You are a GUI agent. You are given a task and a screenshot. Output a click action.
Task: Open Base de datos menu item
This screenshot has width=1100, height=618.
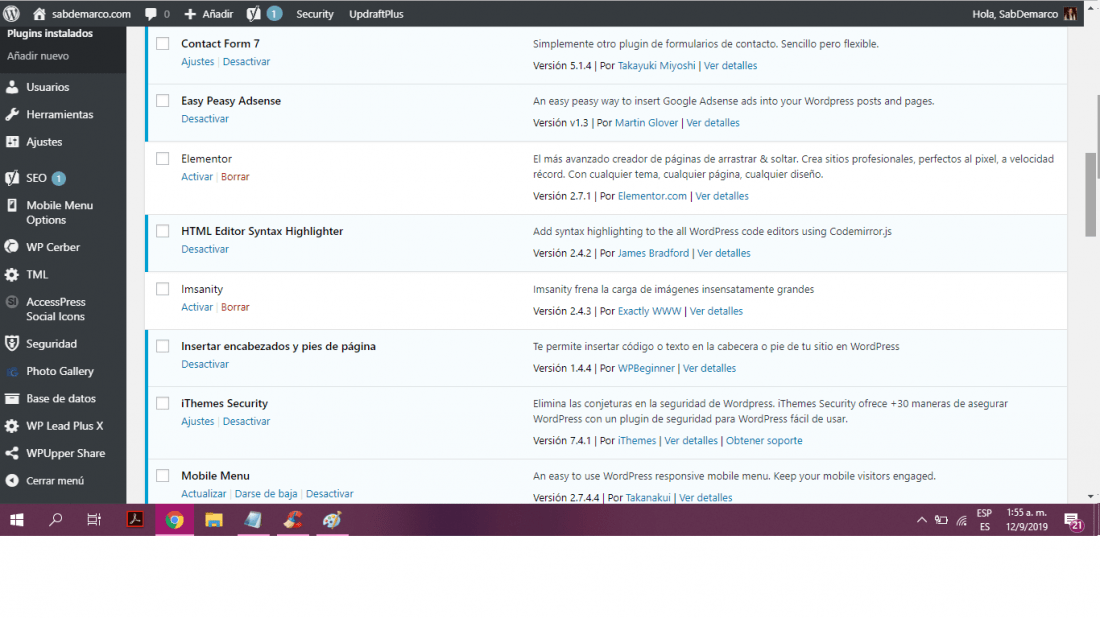(63, 398)
